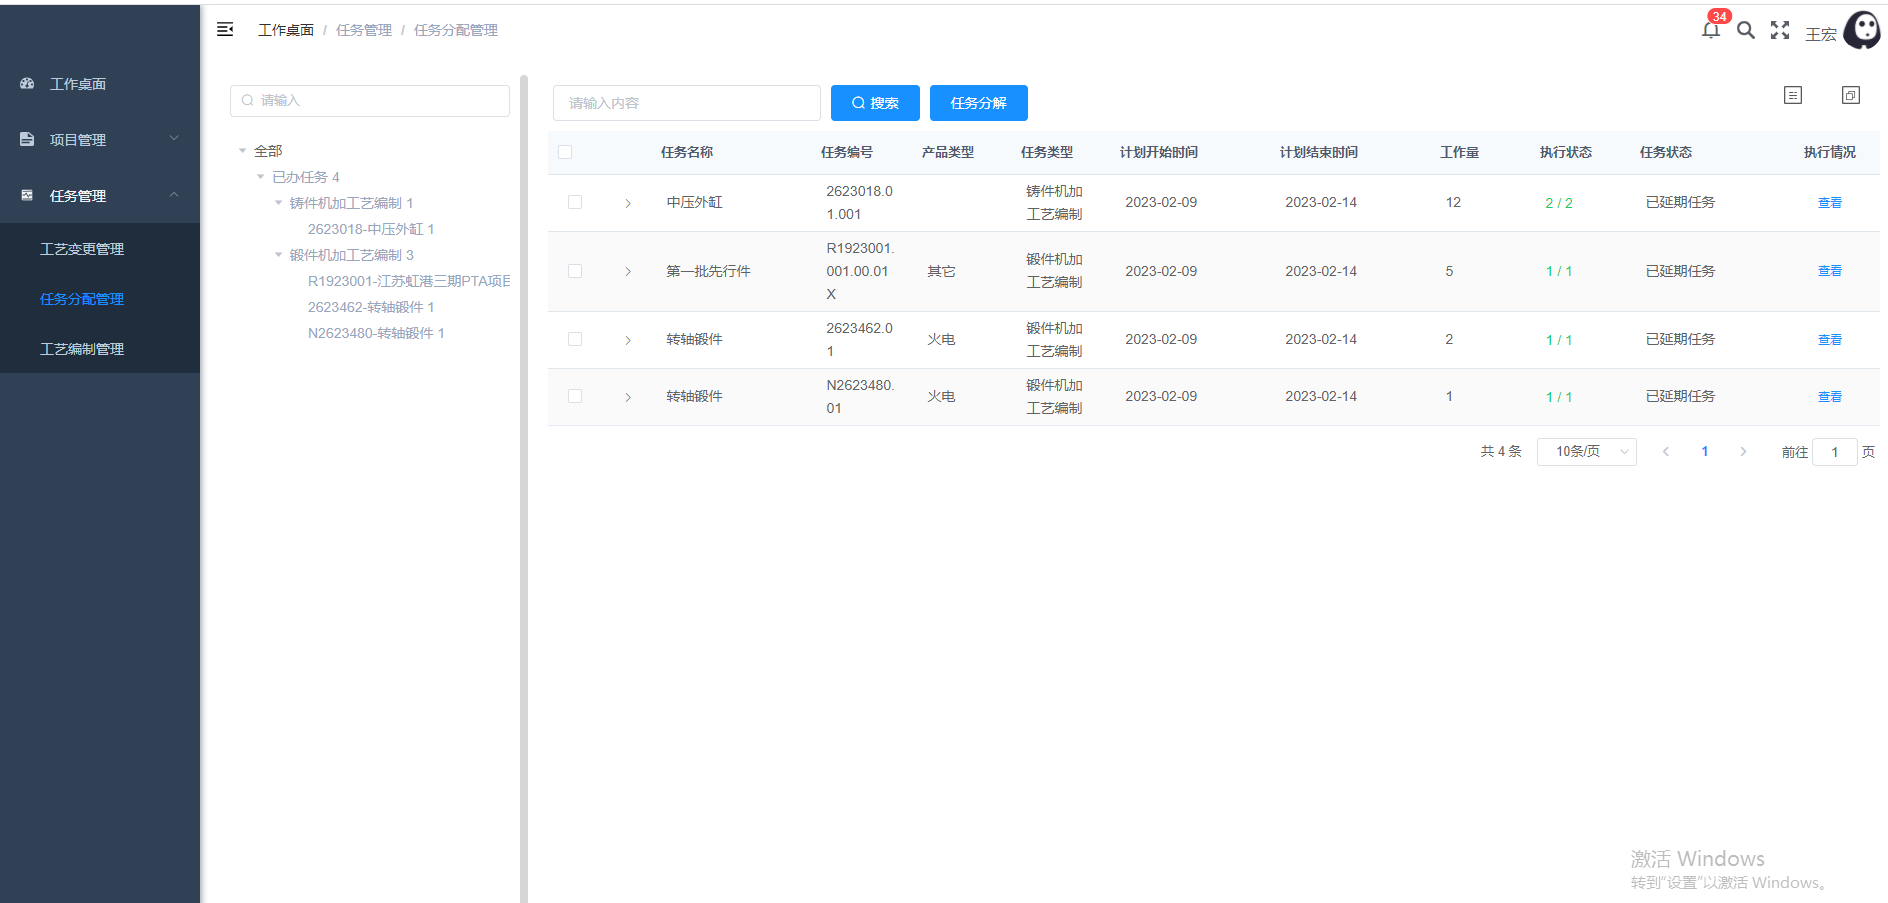This screenshot has height=903, width=1888.
Task: Open 任务分配管理 submenu item
Action: [100, 299]
